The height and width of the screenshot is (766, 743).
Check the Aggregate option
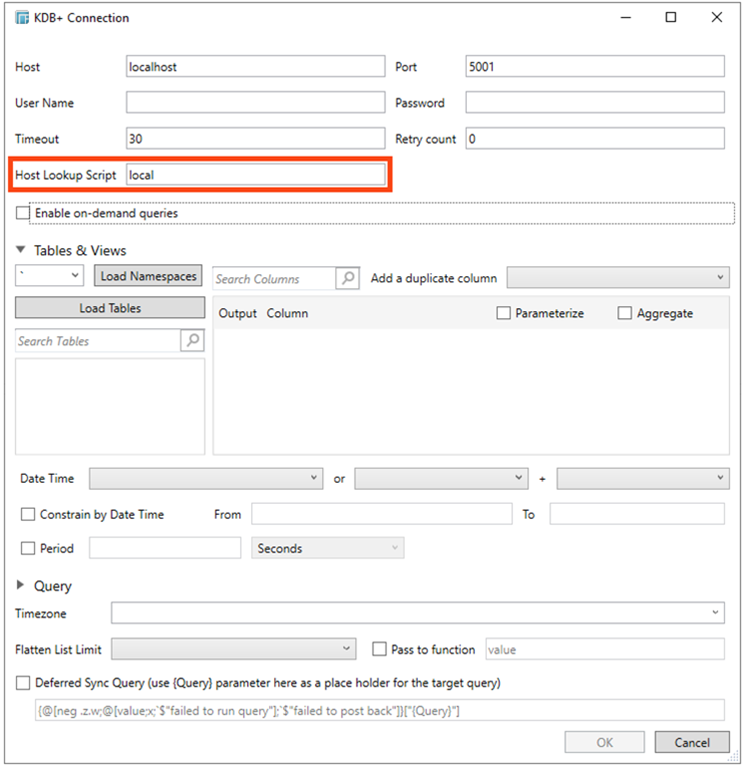625,313
